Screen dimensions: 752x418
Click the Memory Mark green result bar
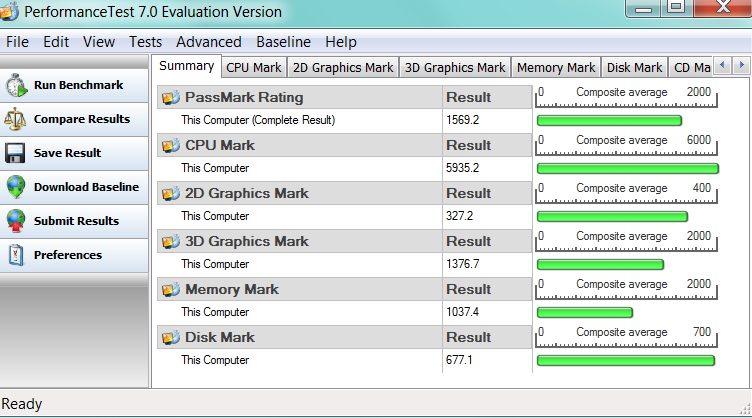[585, 313]
